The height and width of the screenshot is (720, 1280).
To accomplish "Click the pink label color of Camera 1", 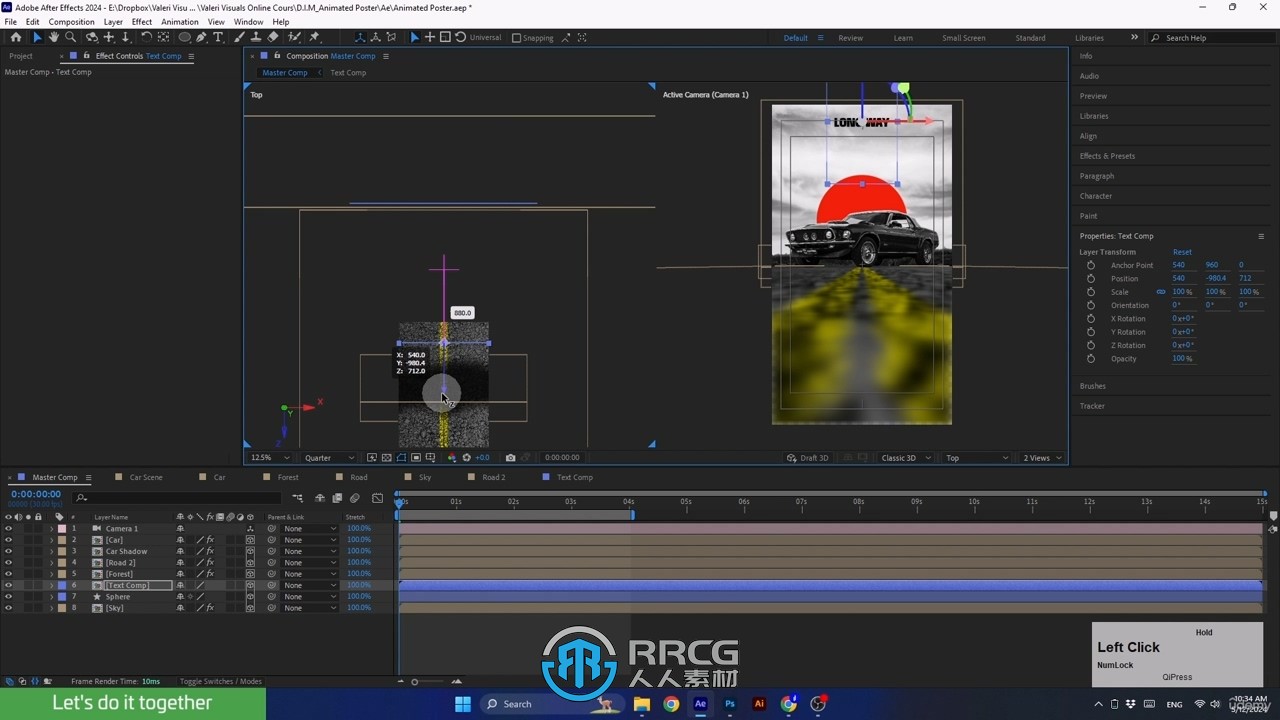I will [x=61, y=528].
